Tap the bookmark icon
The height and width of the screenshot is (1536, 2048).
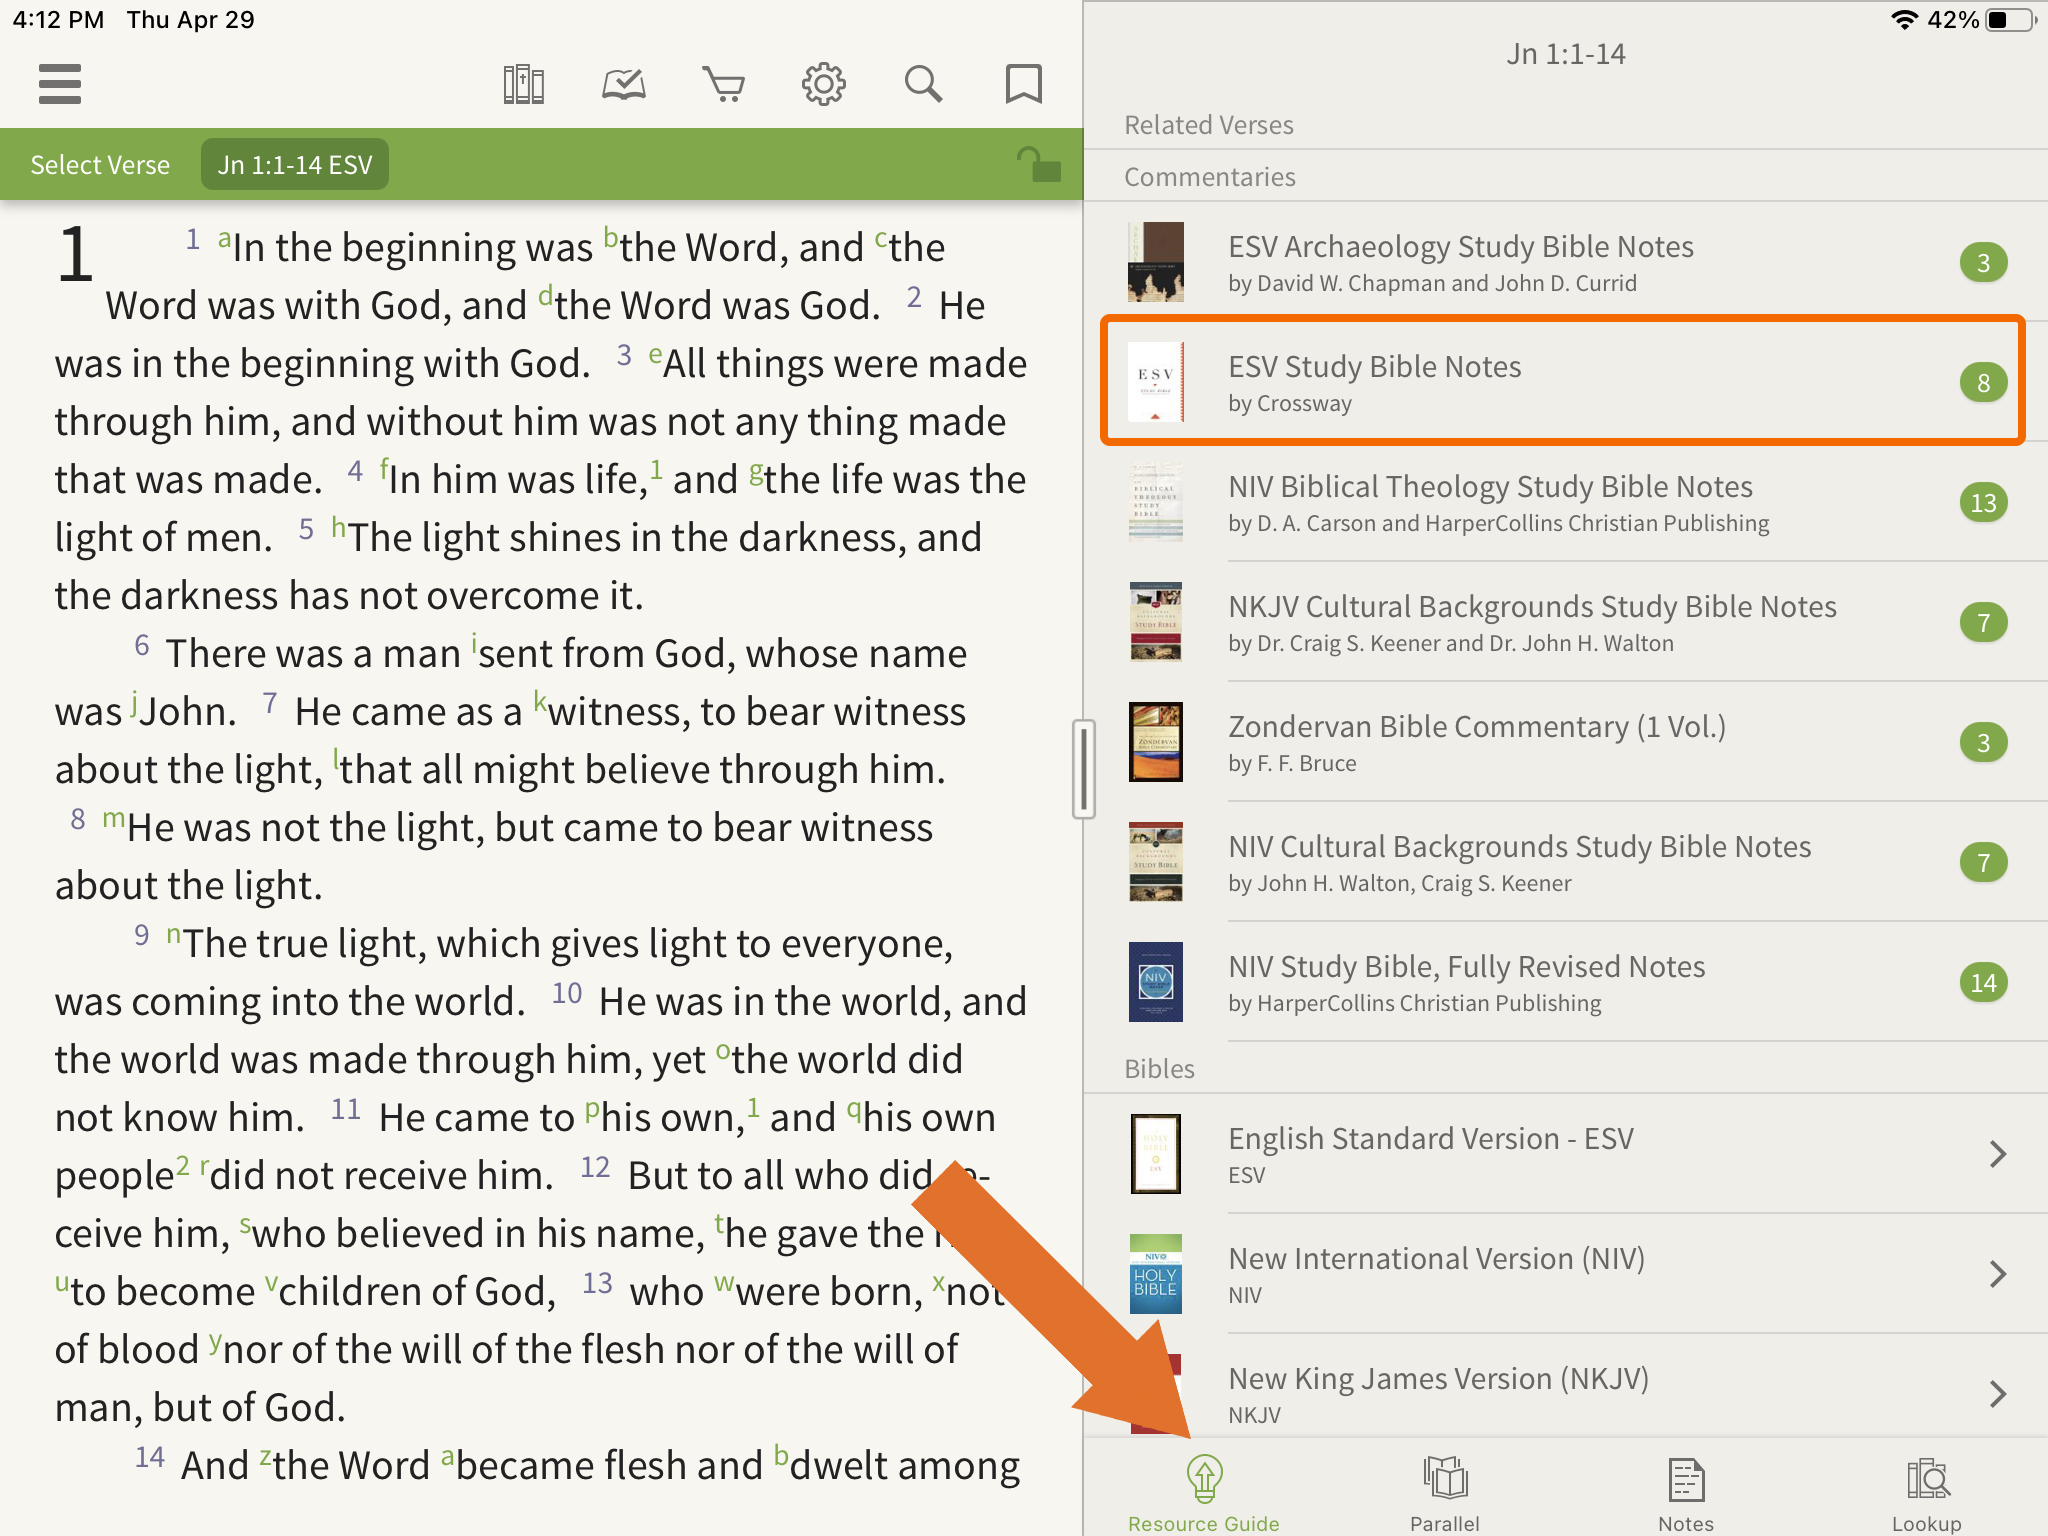click(1023, 84)
